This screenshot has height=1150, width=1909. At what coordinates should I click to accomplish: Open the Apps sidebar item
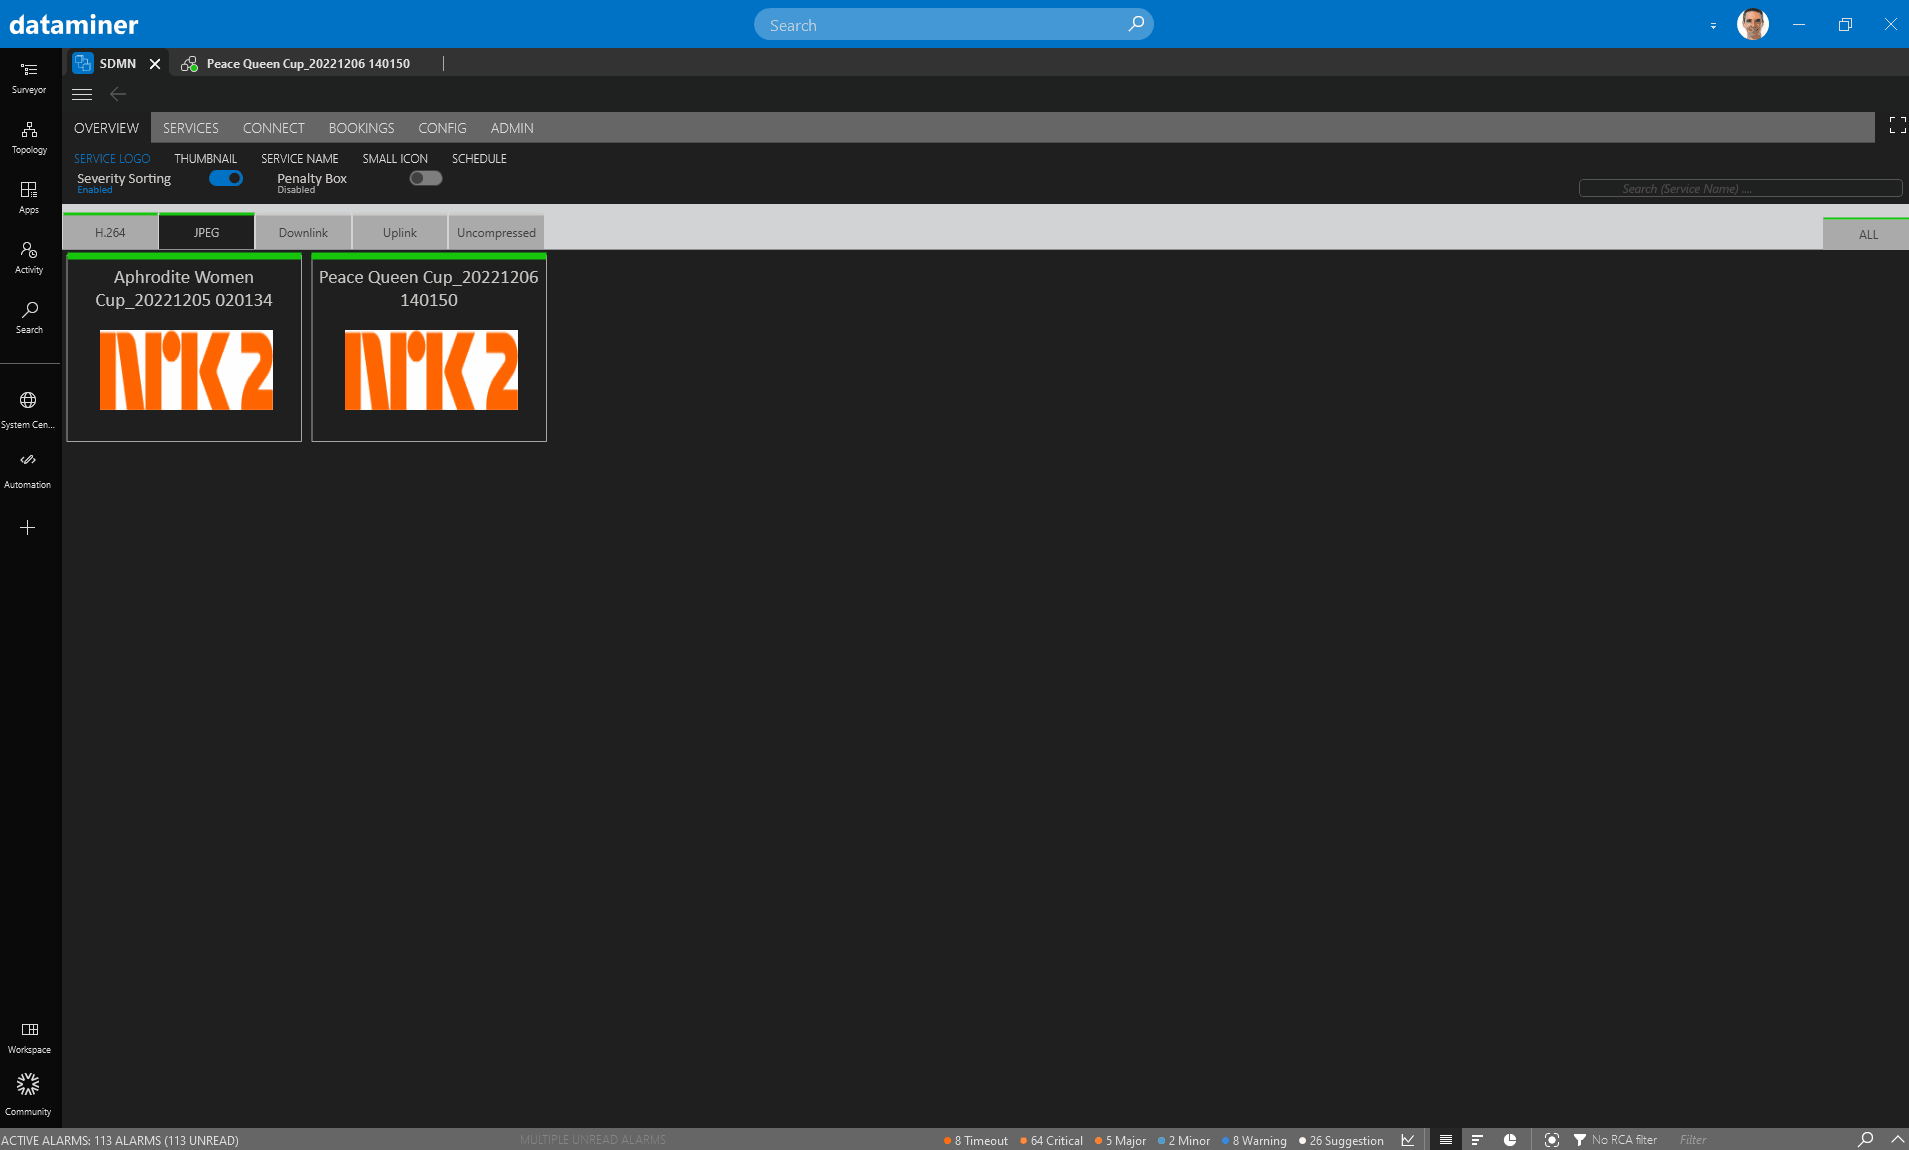coord(29,198)
